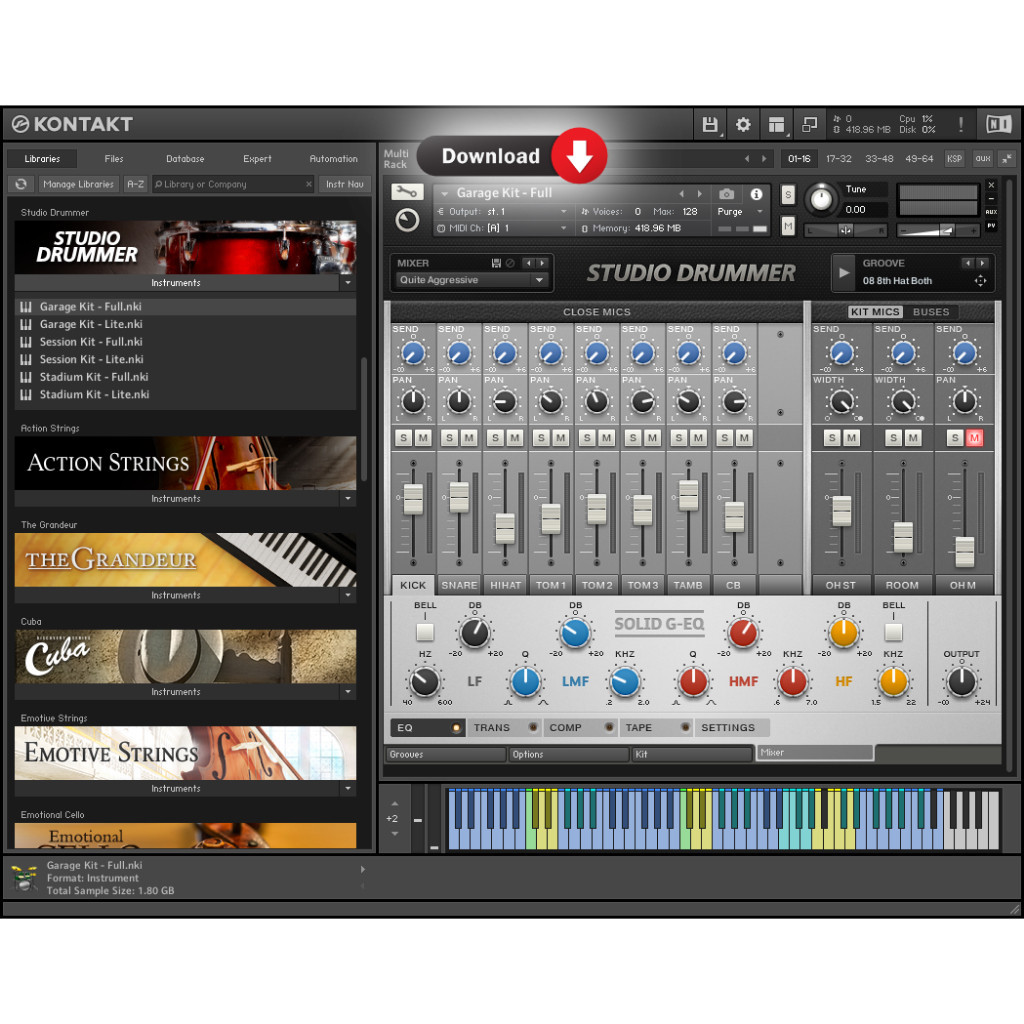Mute the instrument with header M button
Viewport: 1024px width, 1024px height.
pos(788,226)
